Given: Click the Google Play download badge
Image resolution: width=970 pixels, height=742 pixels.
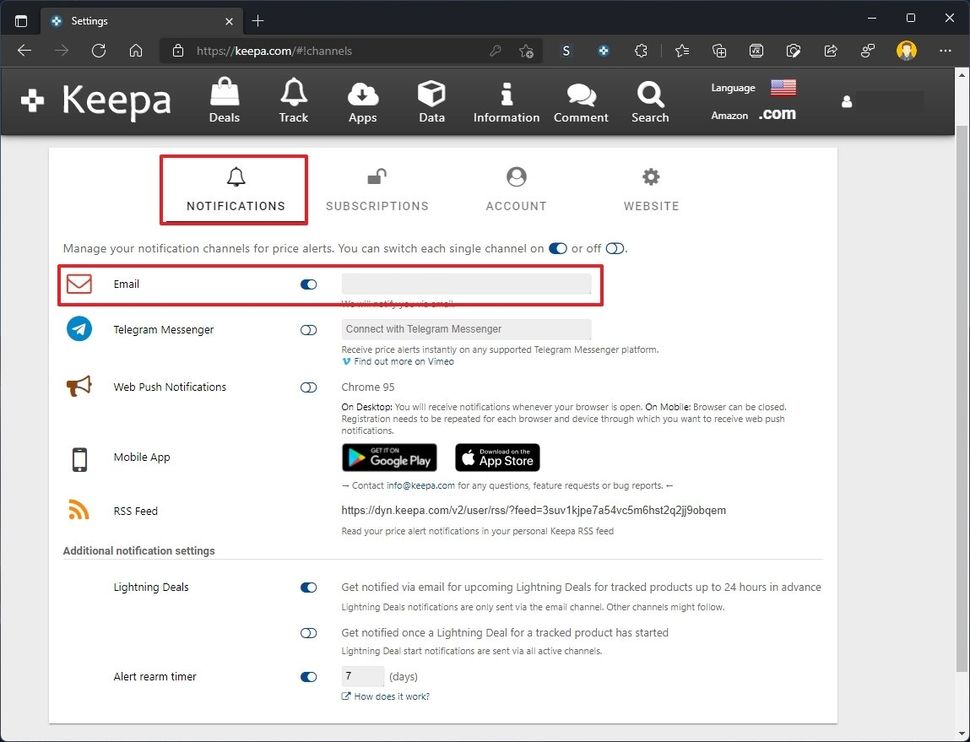Looking at the screenshot, I should click(x=389, y=457).
